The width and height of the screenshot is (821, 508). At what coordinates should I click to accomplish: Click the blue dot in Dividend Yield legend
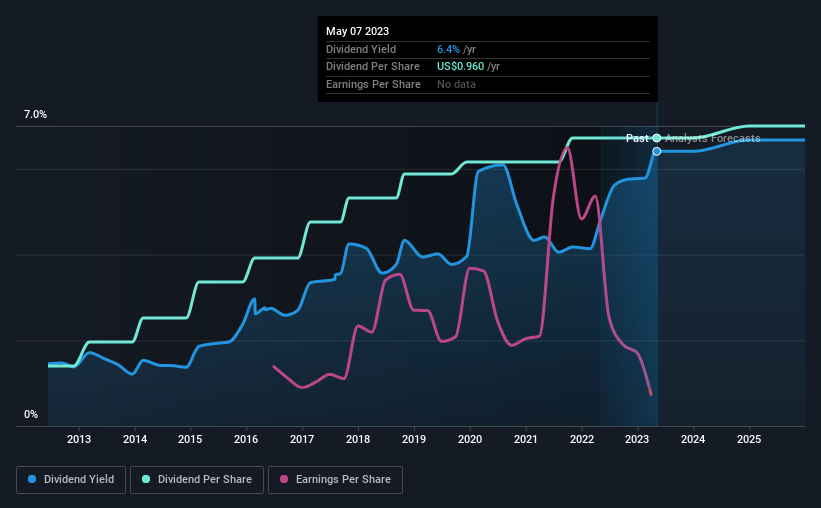pos(32,479)
